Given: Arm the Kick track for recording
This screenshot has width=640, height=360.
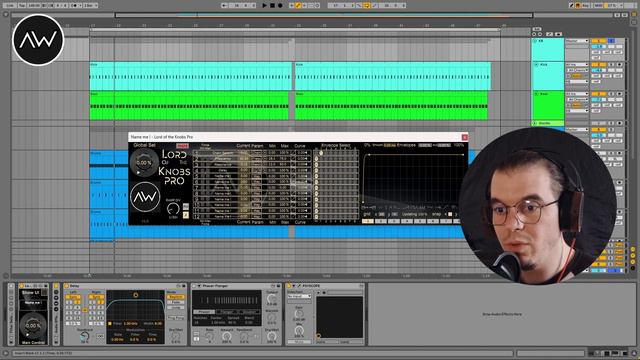Looking at the screenshot, I should [619, 64].
